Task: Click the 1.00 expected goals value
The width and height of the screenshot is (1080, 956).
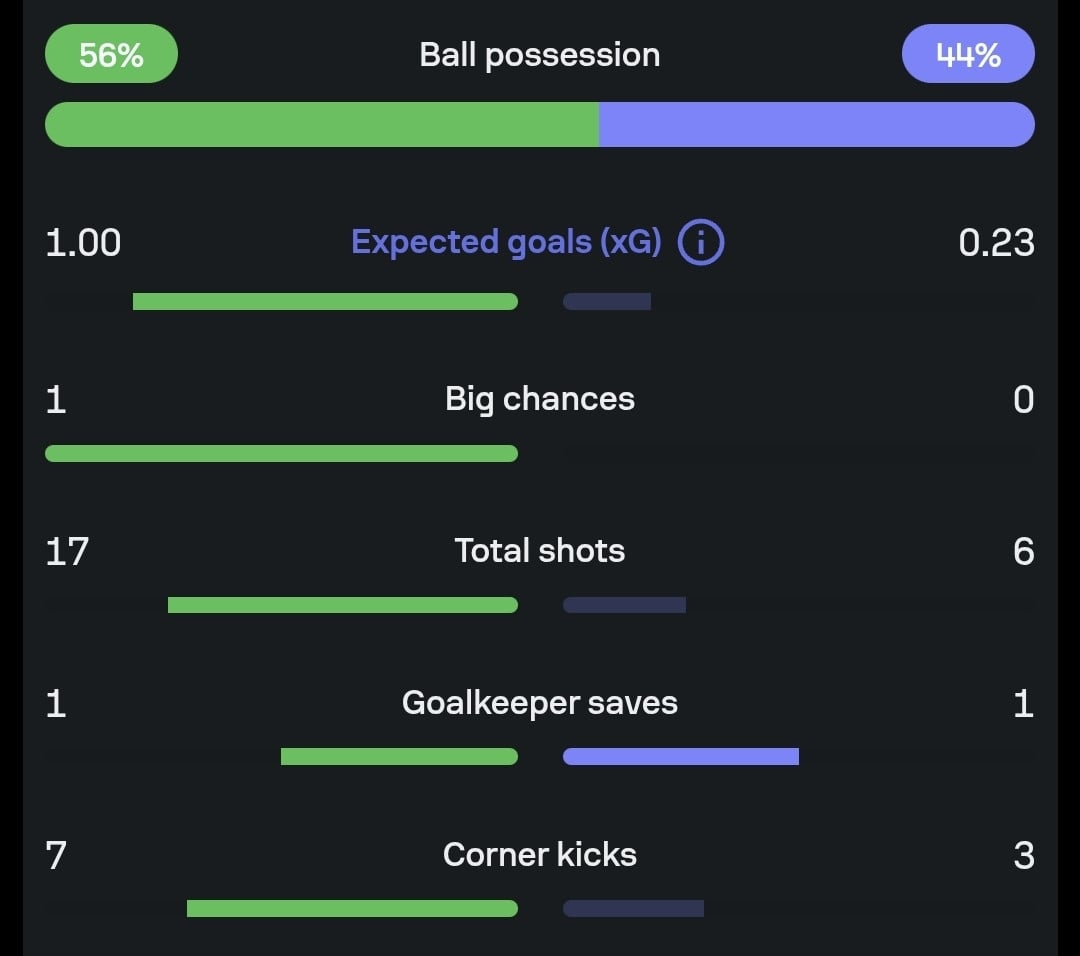Action: 83,243
